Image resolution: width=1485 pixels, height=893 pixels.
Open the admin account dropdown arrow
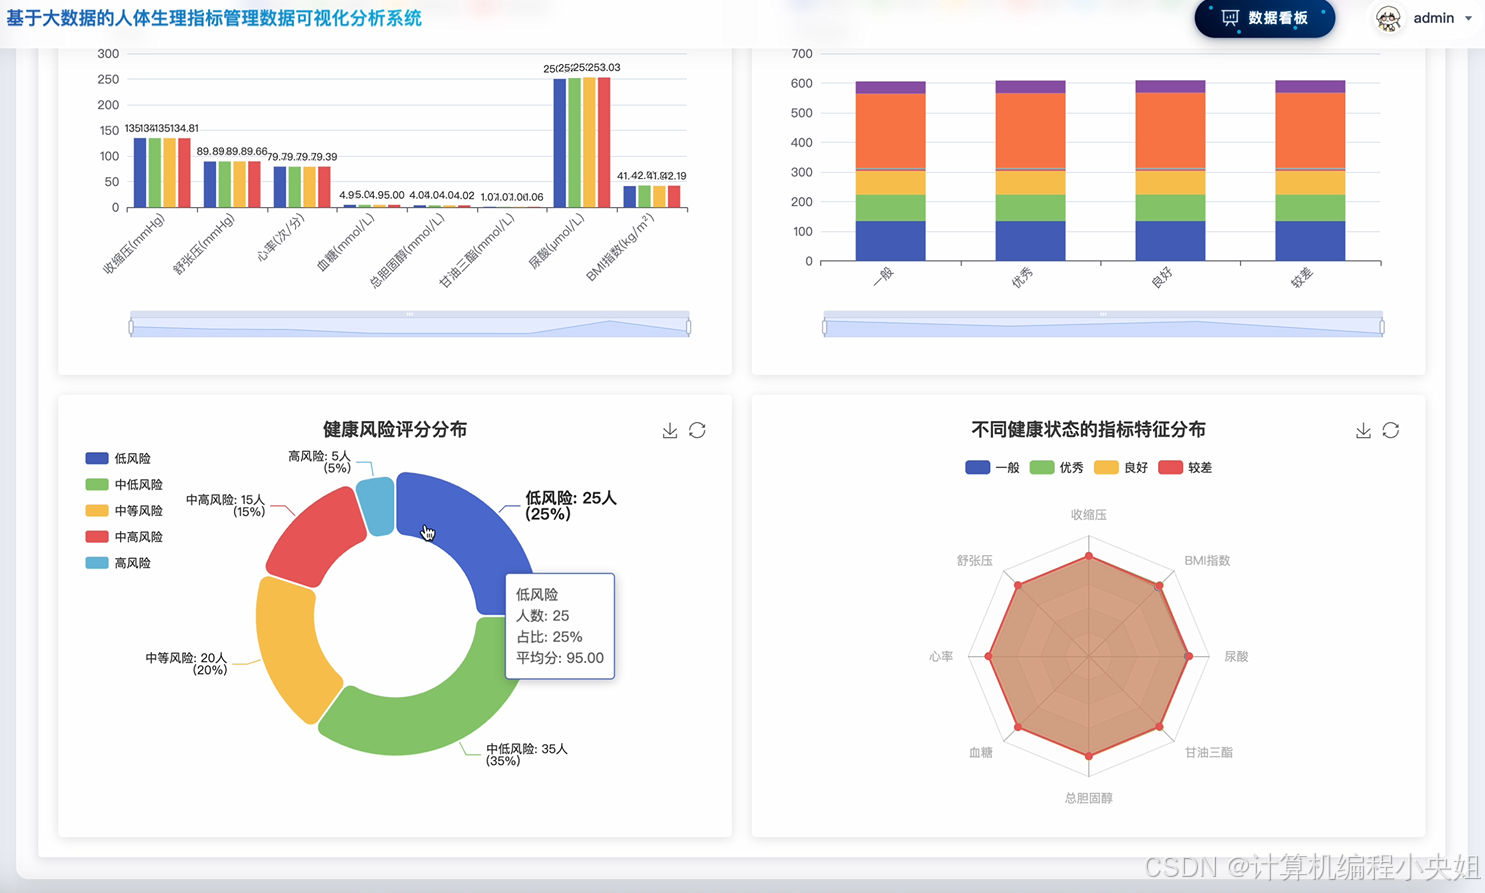tap(1468, 19)
